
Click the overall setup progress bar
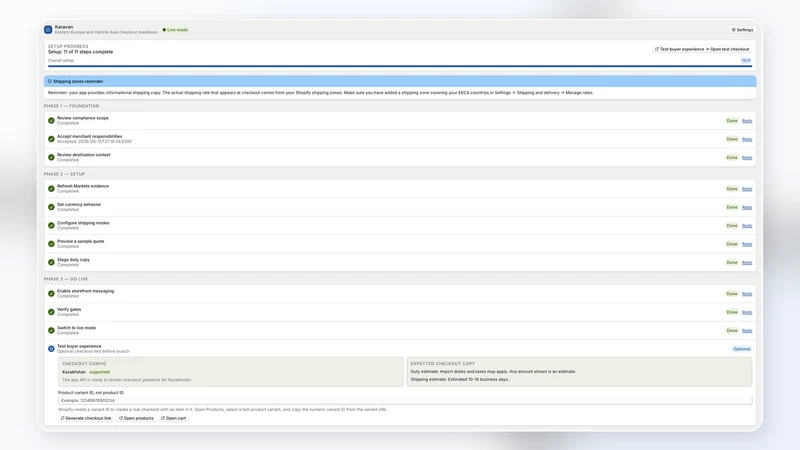[400, 66]
